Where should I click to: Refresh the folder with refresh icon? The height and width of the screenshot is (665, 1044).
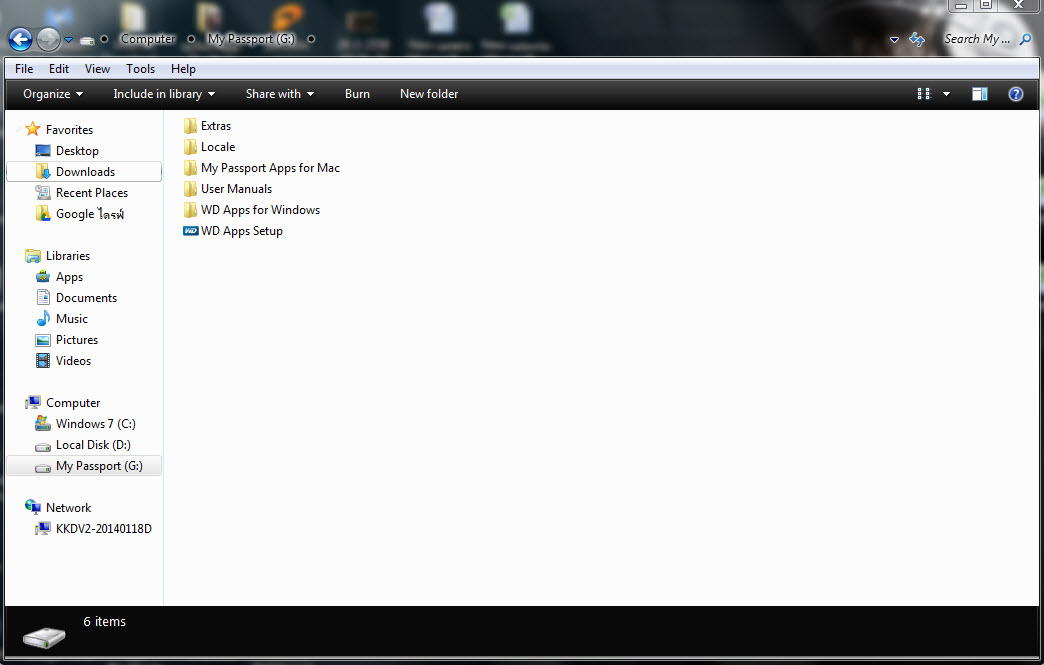(917, 39)
